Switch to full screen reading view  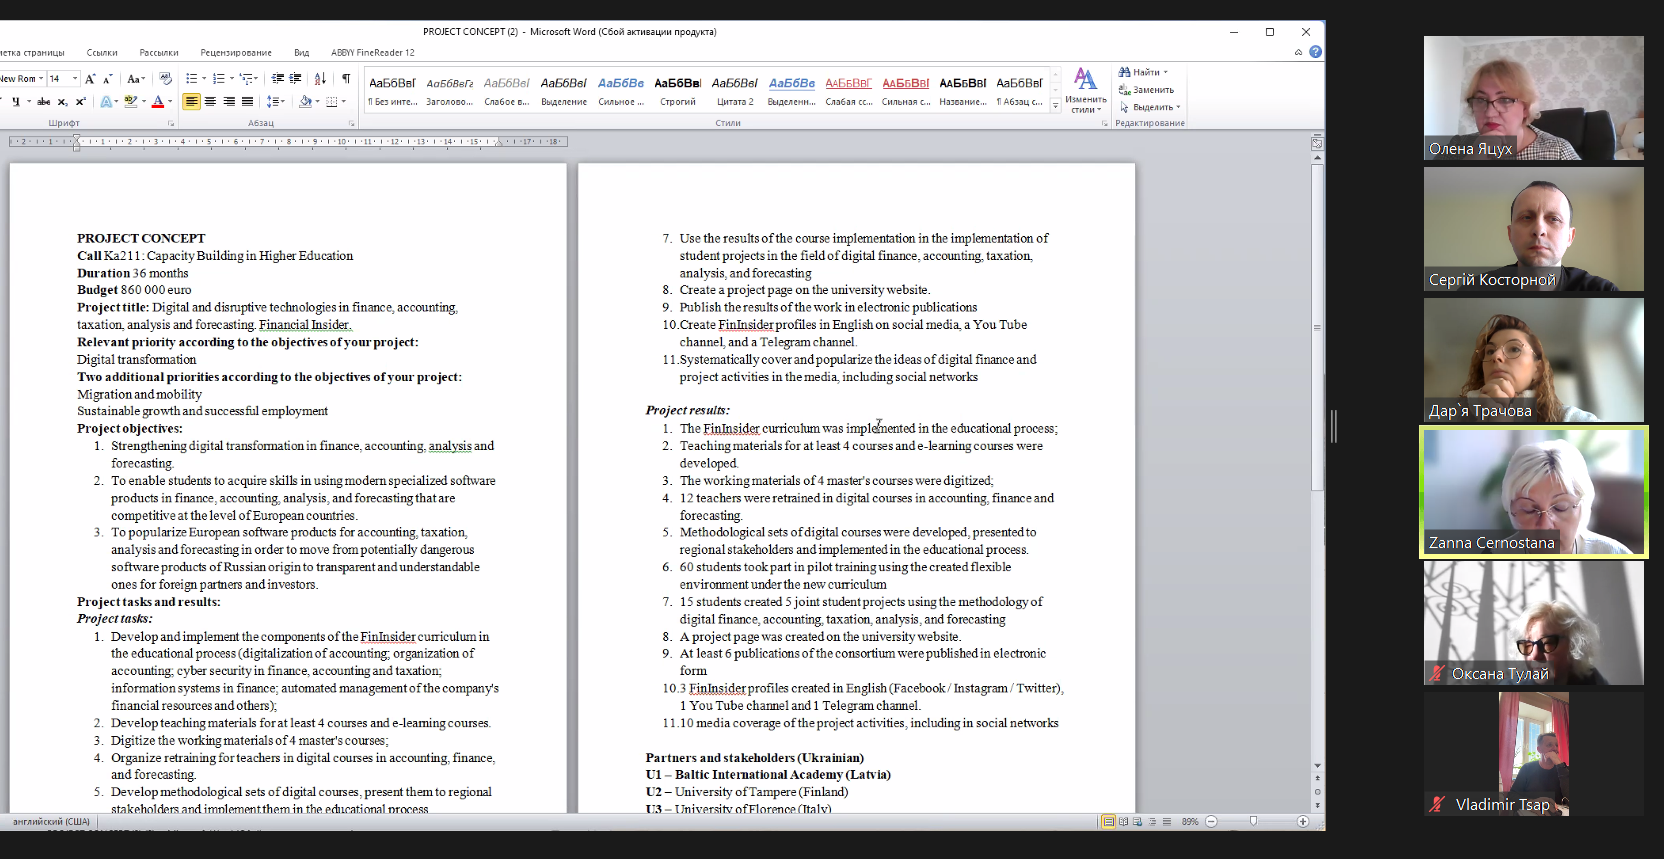pos(1123,821)
